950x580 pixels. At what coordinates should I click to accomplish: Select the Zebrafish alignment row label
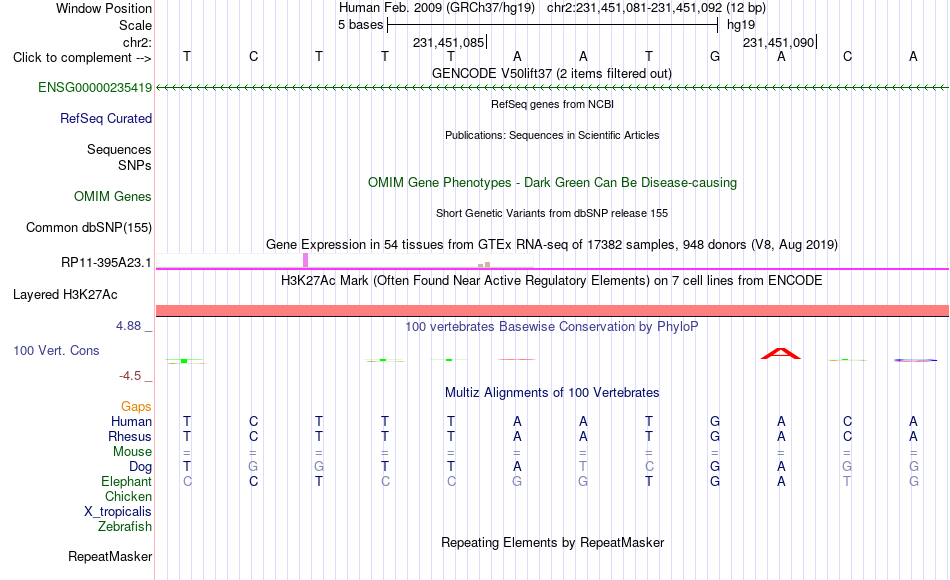[125, 526]
